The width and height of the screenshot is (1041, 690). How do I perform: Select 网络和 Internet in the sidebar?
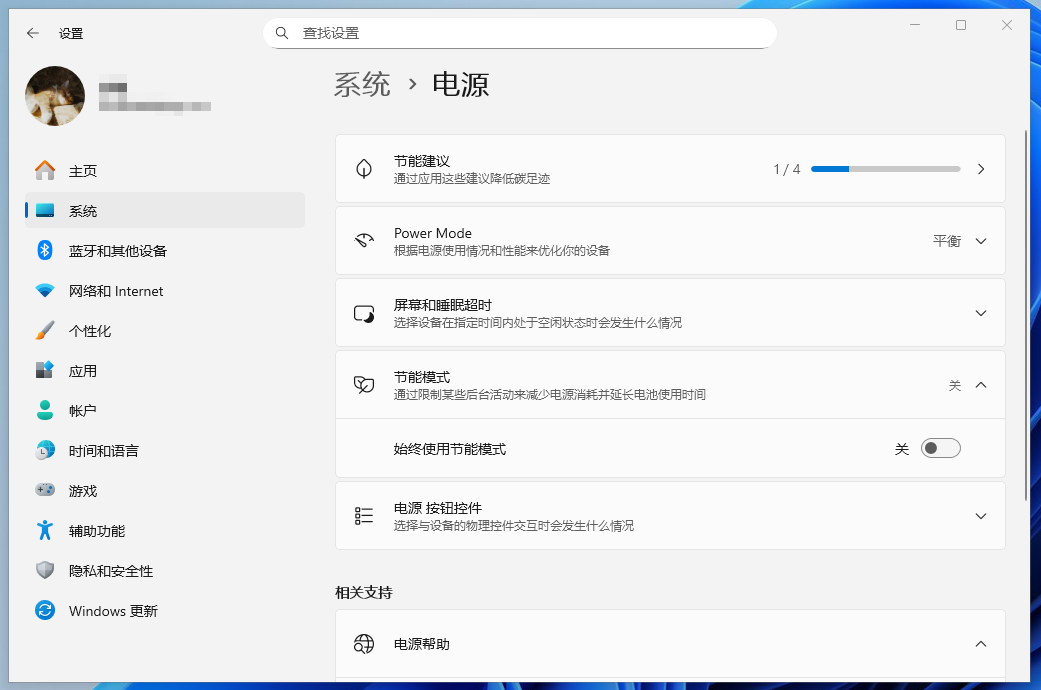(165, 291)
